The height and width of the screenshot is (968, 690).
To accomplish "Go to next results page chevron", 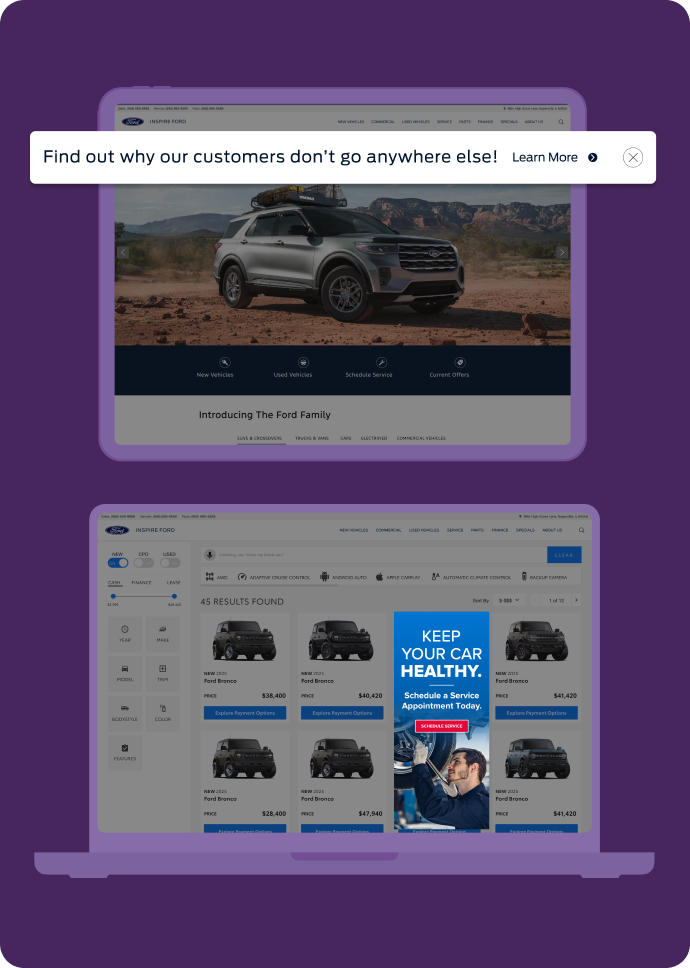I will (x=576, y=600).
